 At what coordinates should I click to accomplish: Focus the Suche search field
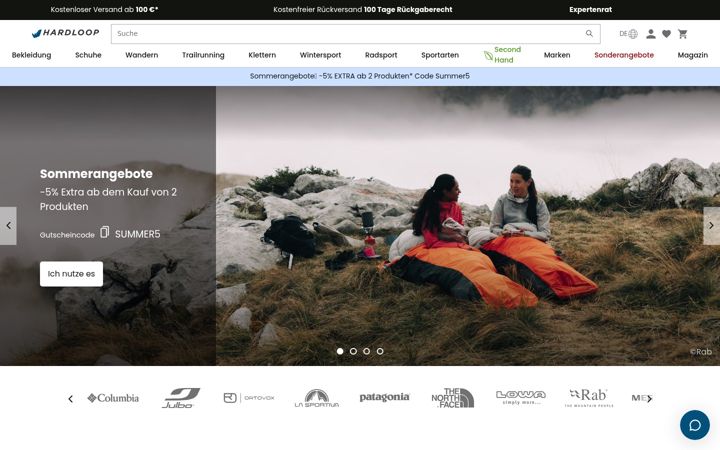tap(355, 34)
